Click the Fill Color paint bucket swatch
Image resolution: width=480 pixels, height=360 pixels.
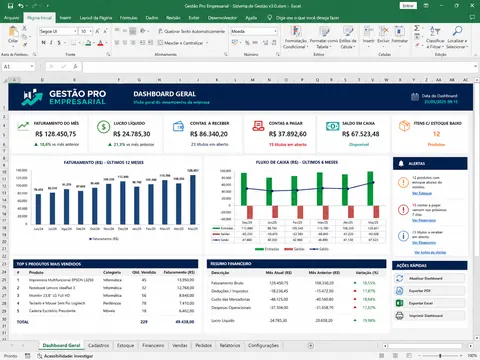pos(88,43)
